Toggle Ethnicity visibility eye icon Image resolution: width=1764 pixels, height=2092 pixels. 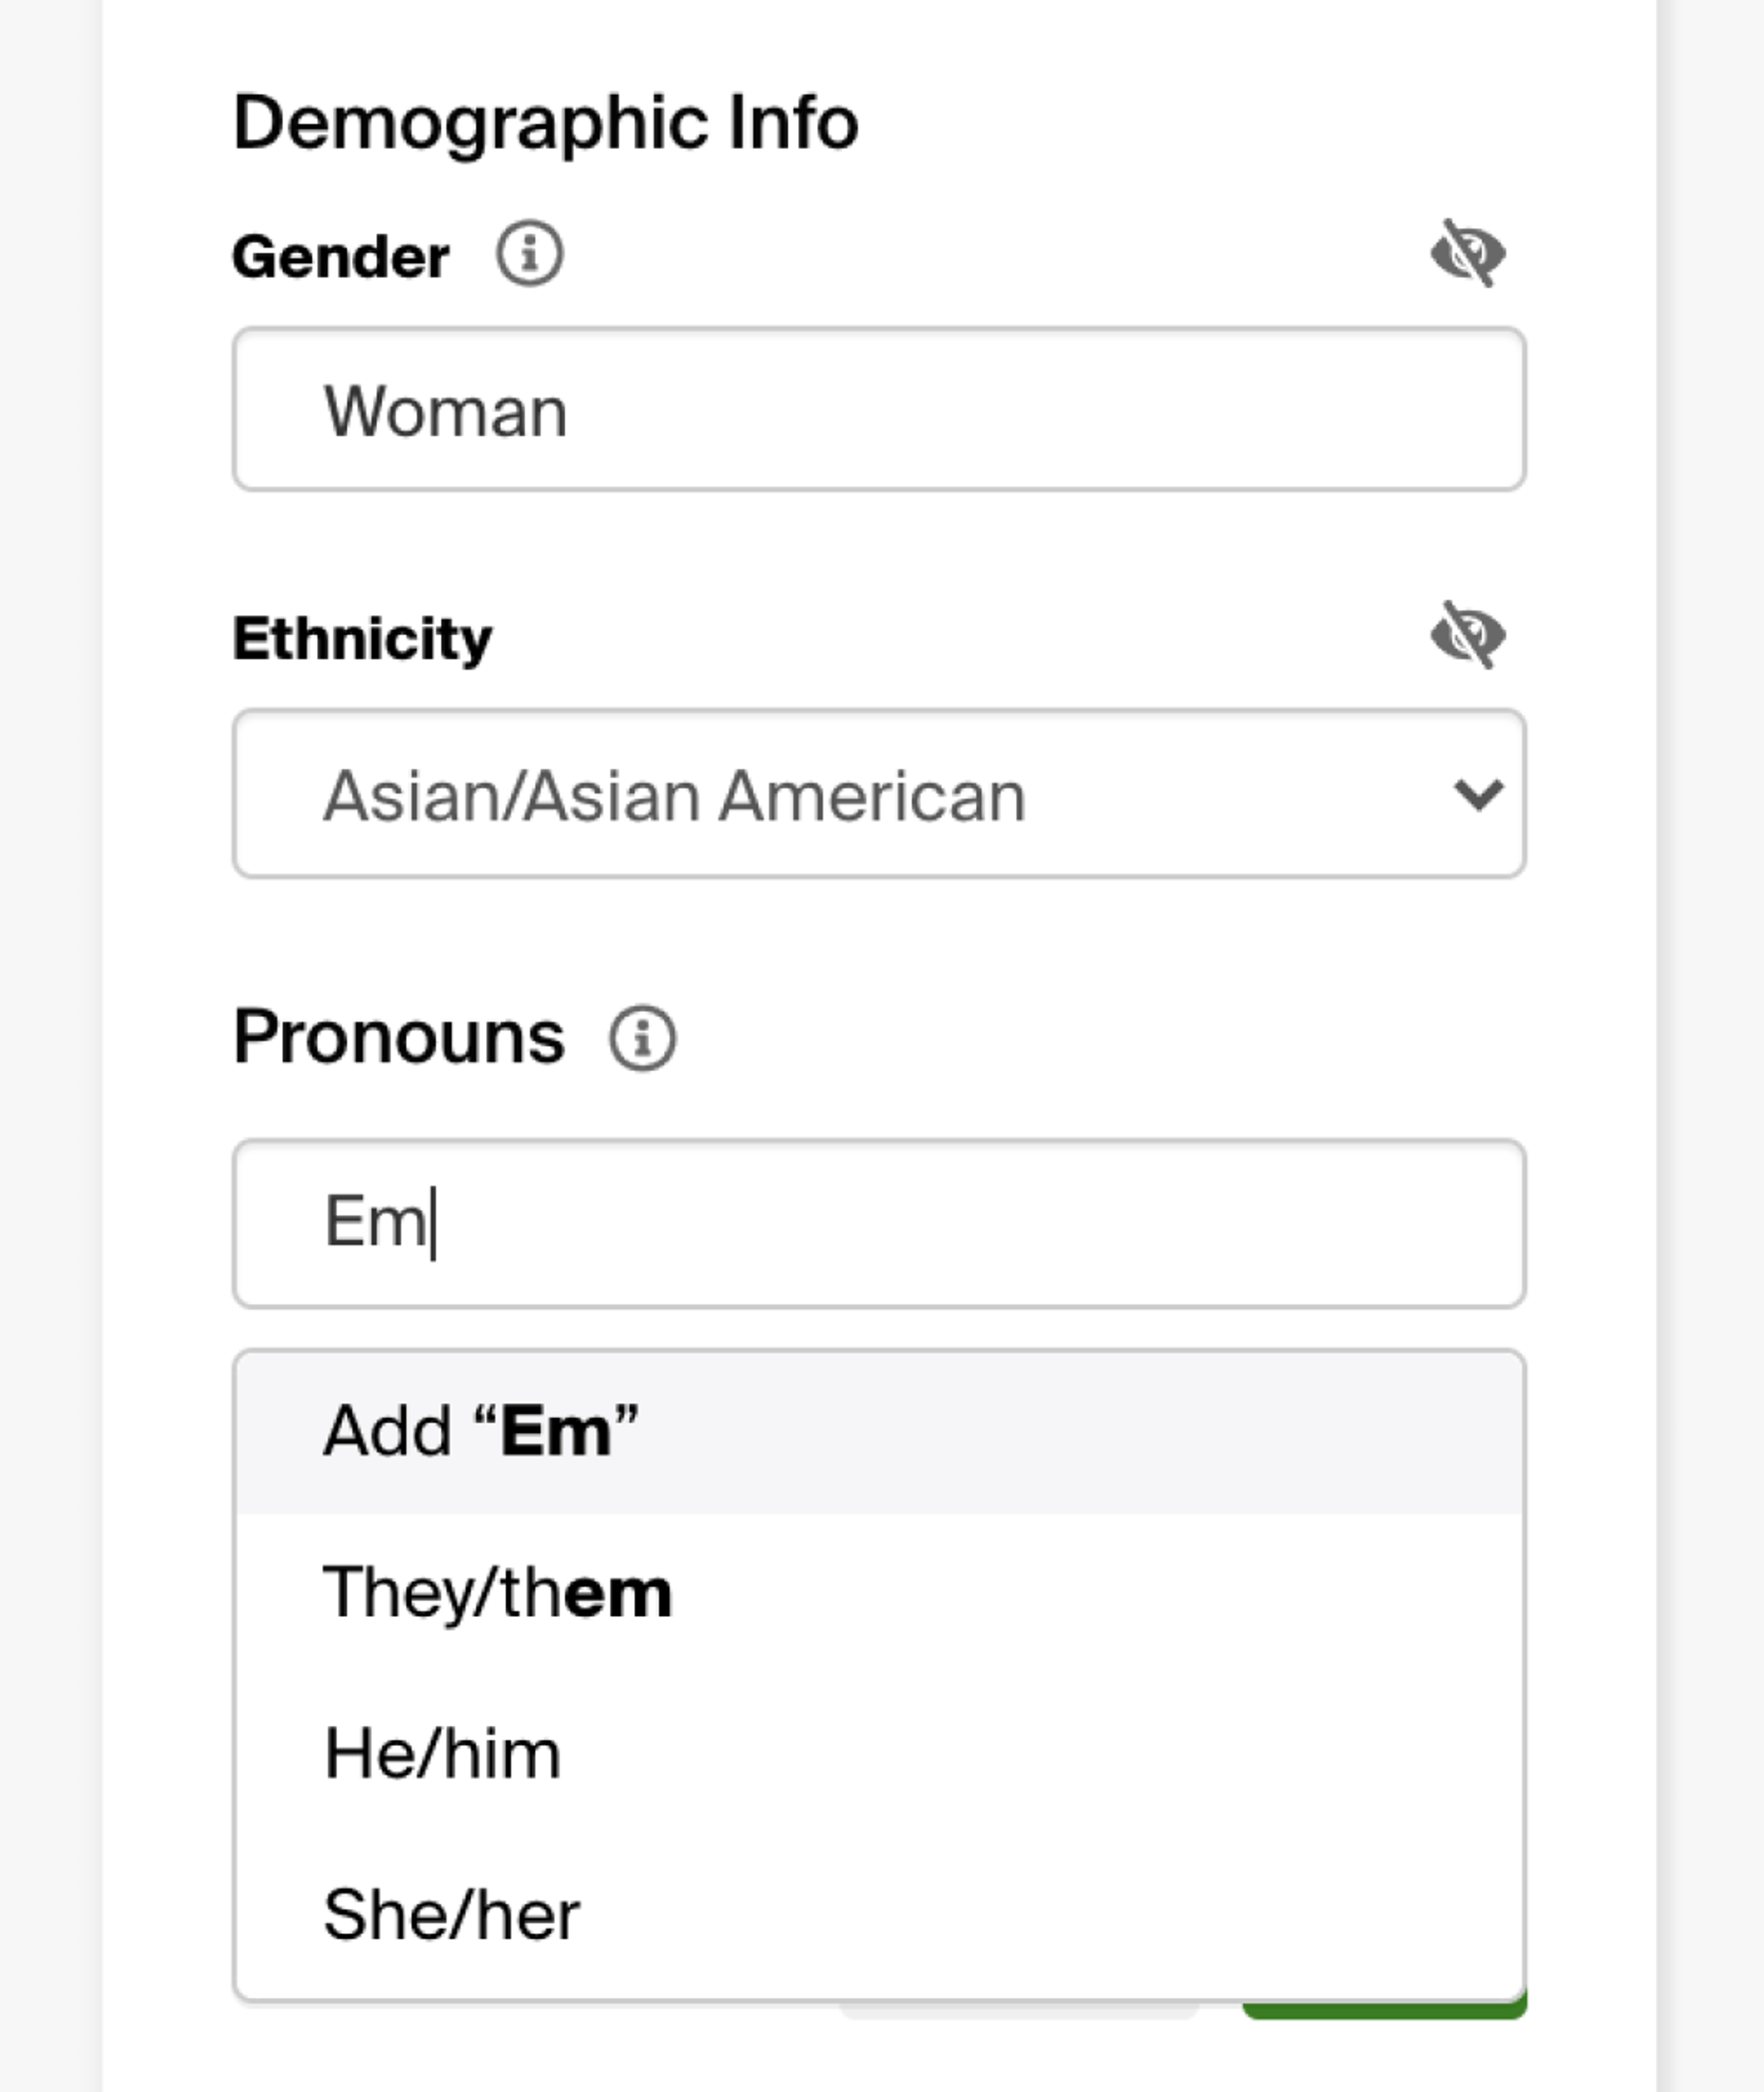click(x=1467, y=634)
